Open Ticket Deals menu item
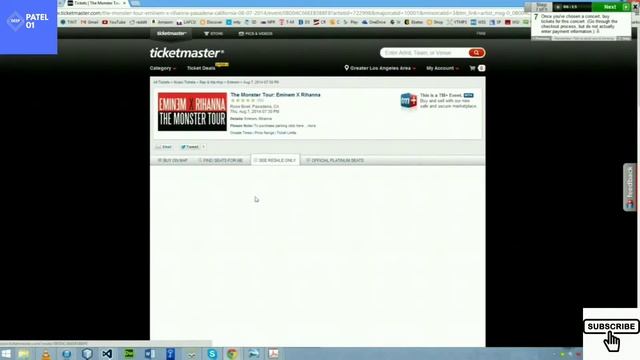This screenshot has width=640, height=360. pyautogui.click(x=201, y=68)
